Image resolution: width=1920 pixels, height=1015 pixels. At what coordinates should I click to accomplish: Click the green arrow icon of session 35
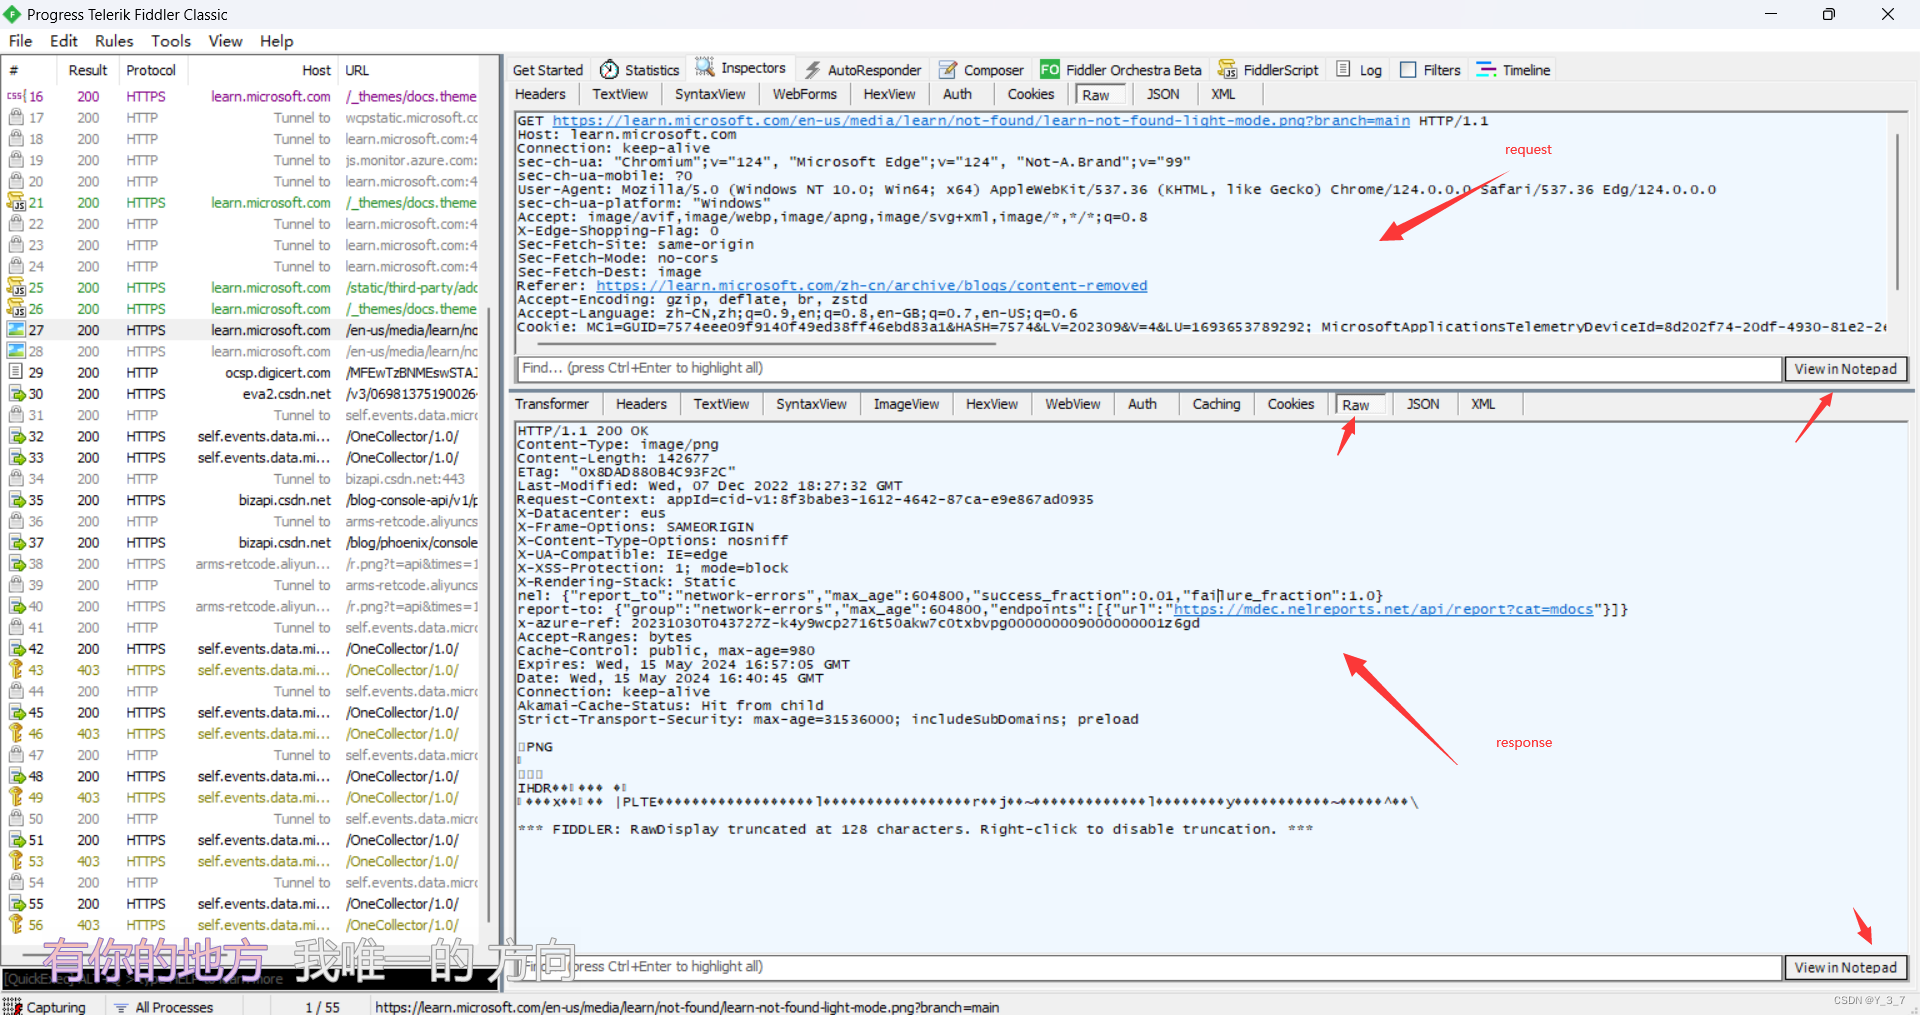pos(16,500)
